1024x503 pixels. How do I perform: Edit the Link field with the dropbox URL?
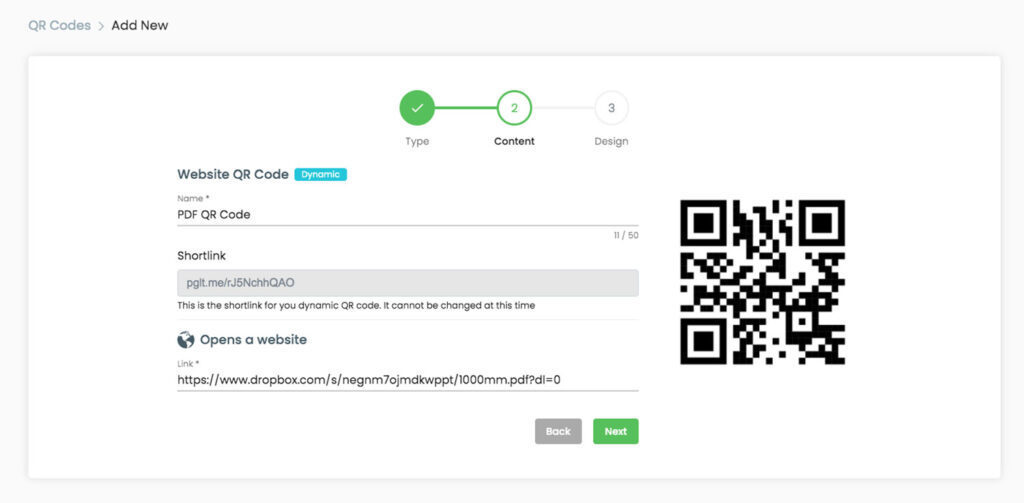[x=408, y=379]
